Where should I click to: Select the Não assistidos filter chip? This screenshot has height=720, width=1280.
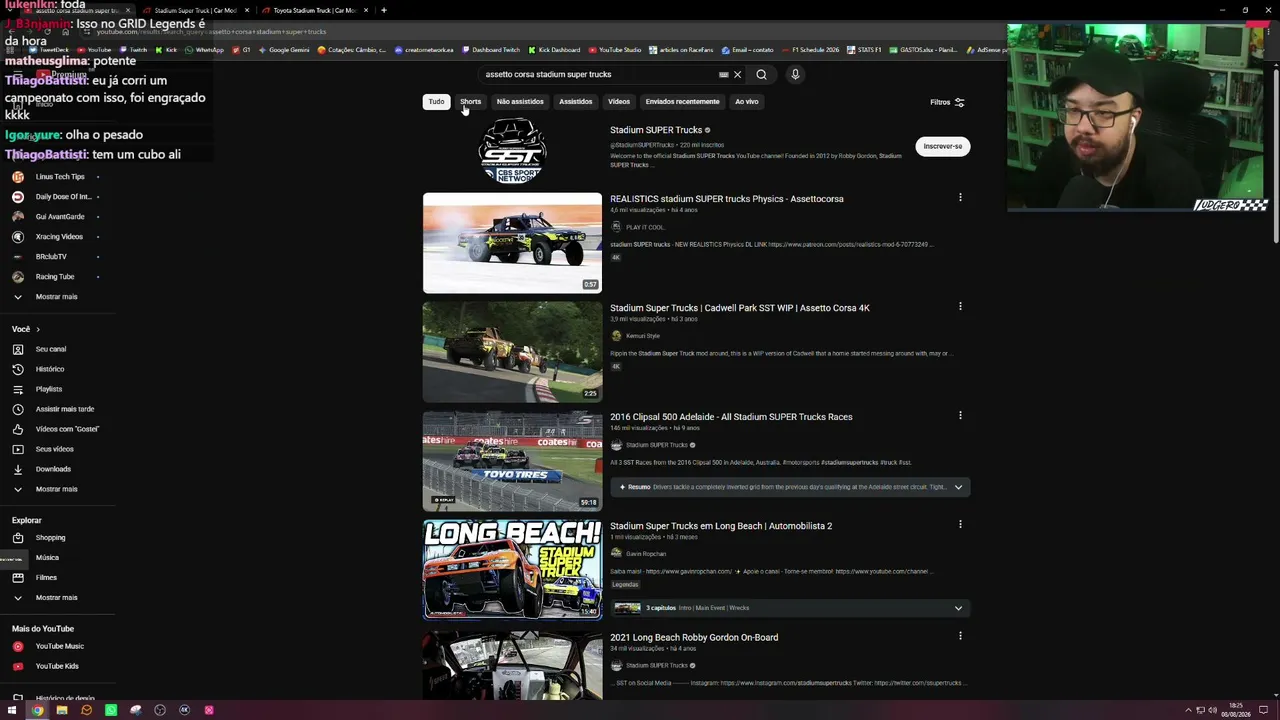tap(520, 101)
